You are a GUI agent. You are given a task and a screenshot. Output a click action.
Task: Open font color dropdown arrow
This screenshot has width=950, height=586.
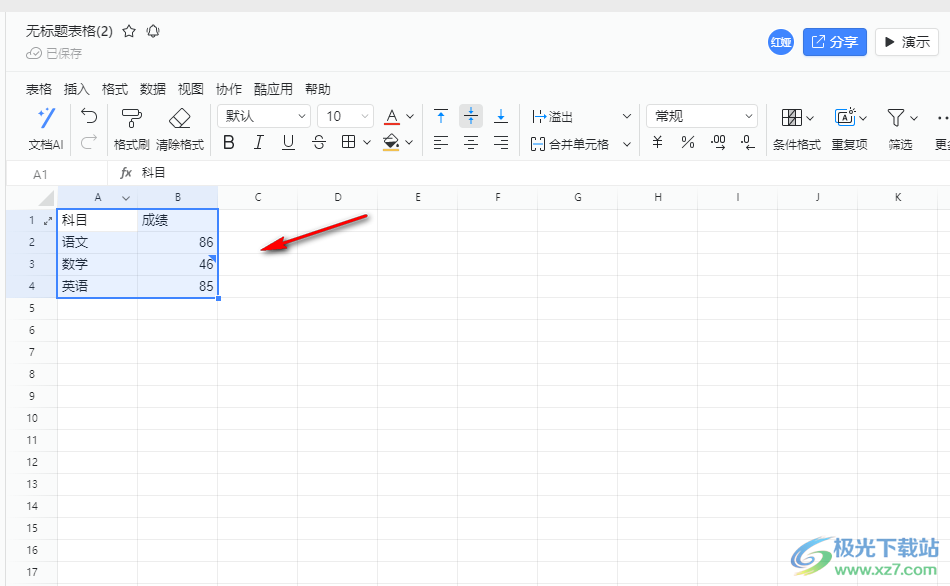[410, 116]
